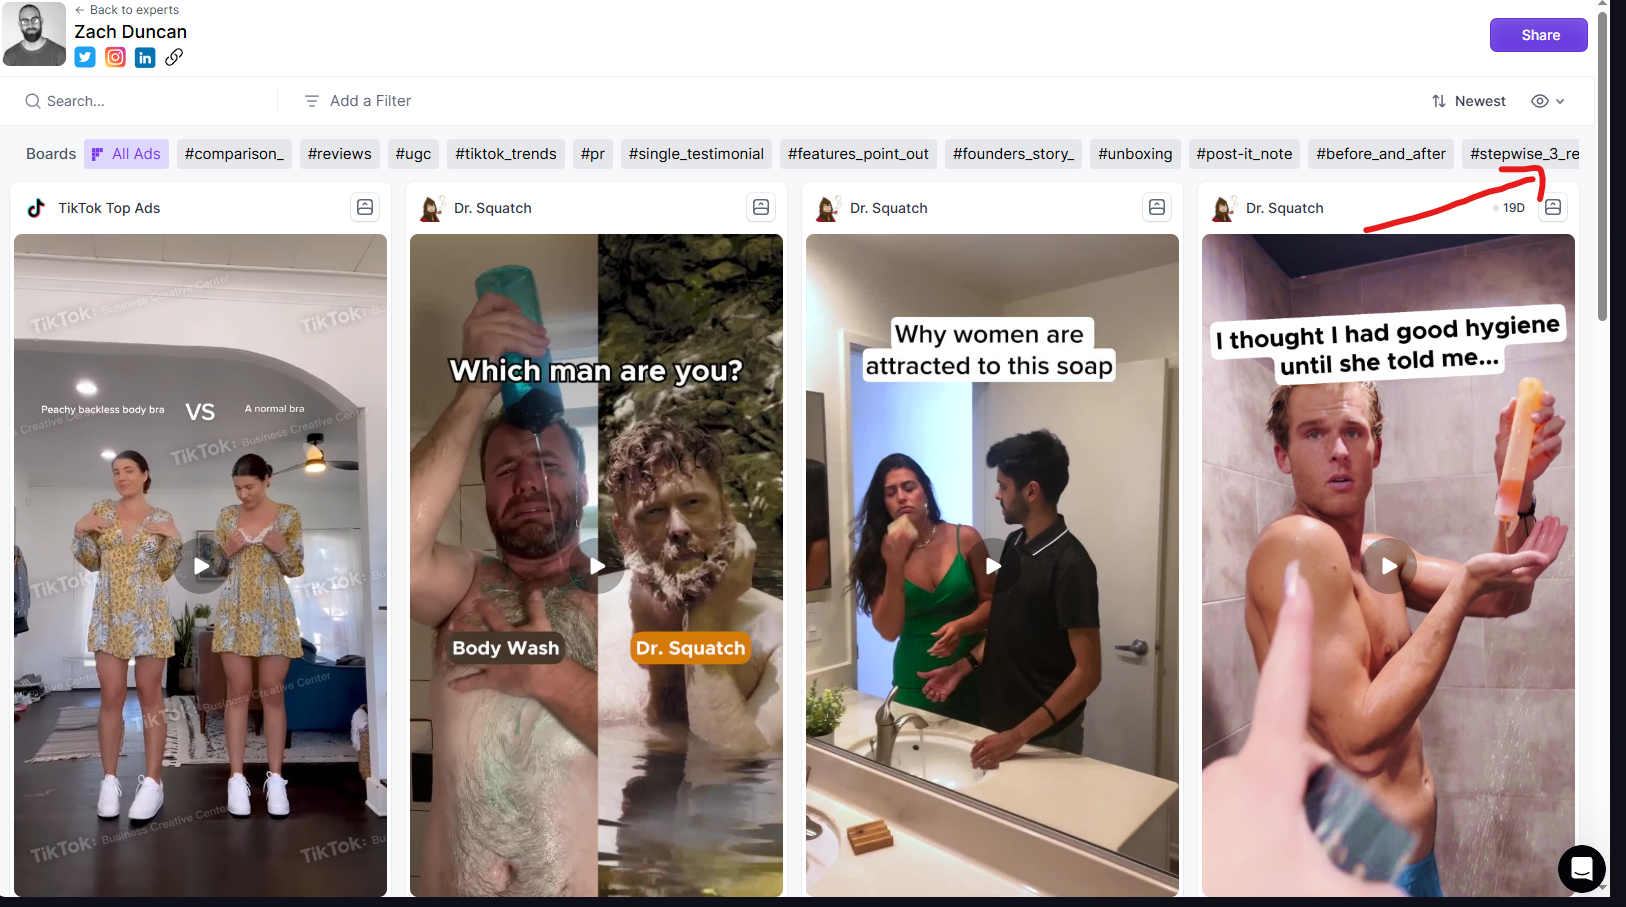Viewport: 1626px width, 907px height.
Task: Save the 'Which man are you?' ad card
Action: tap(761, 207)
